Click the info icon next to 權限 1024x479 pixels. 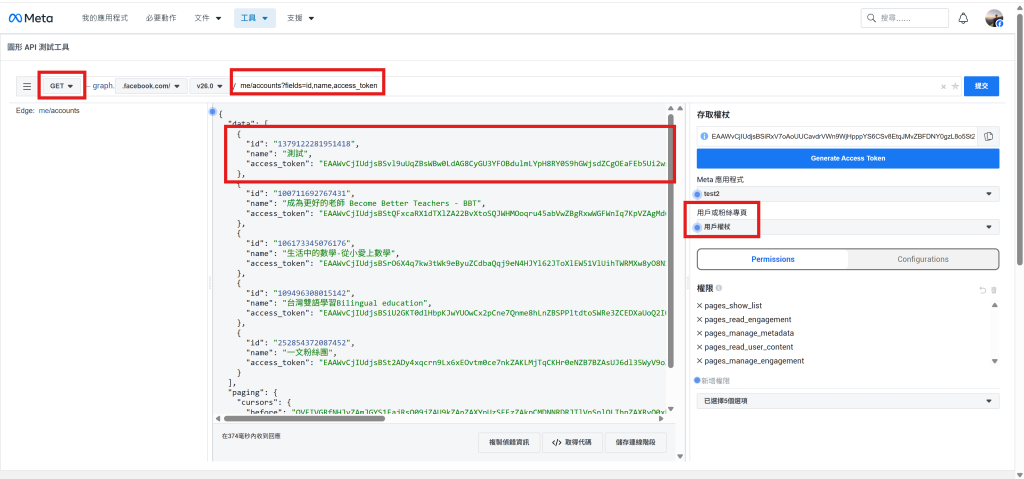[719, 288]
